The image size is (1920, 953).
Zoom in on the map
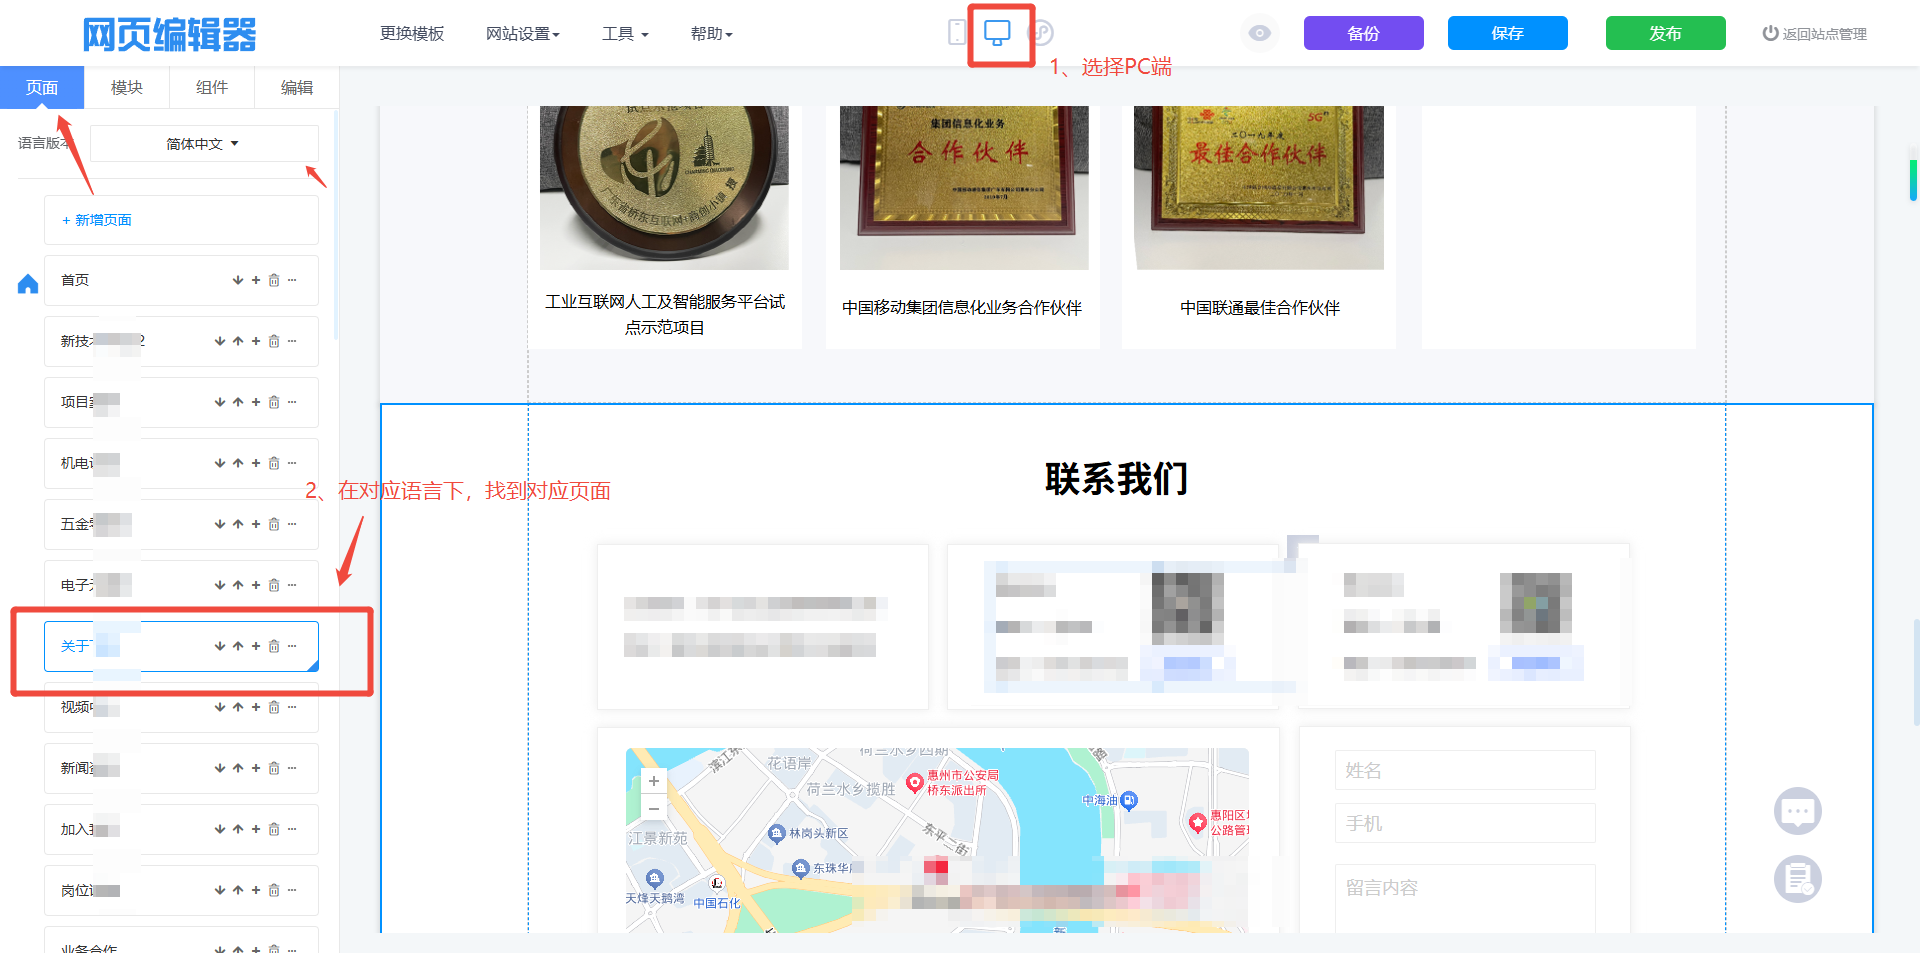tap(653, 781)
